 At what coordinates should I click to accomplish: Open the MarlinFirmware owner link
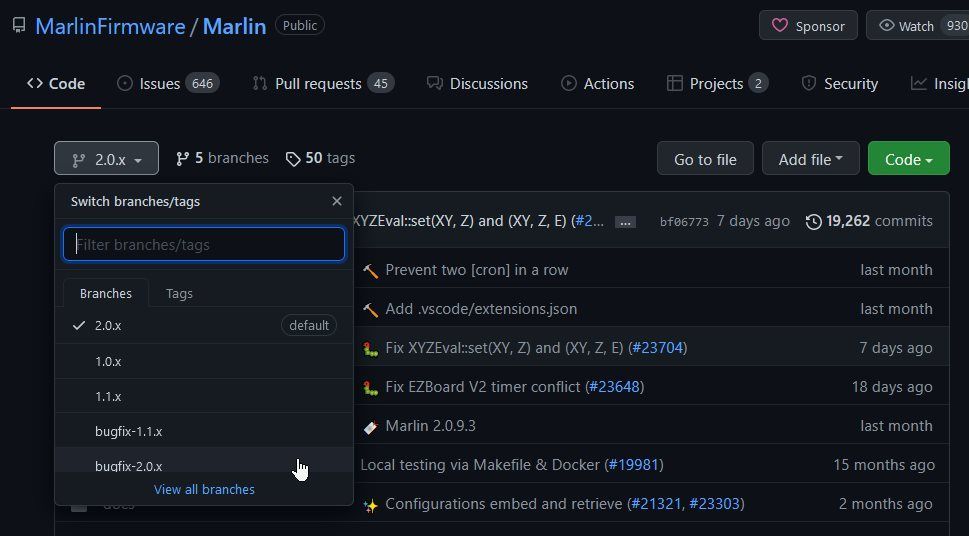point(110,26)
